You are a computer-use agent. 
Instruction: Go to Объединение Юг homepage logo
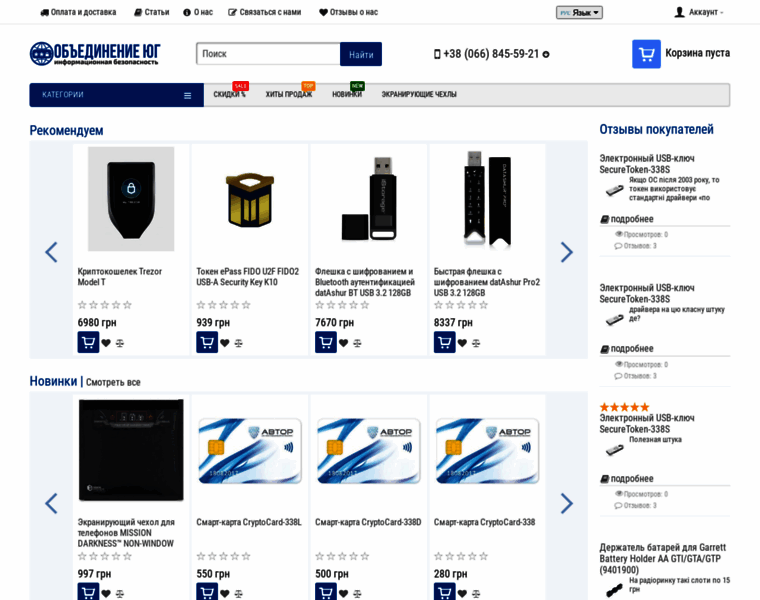click(95, 53)
